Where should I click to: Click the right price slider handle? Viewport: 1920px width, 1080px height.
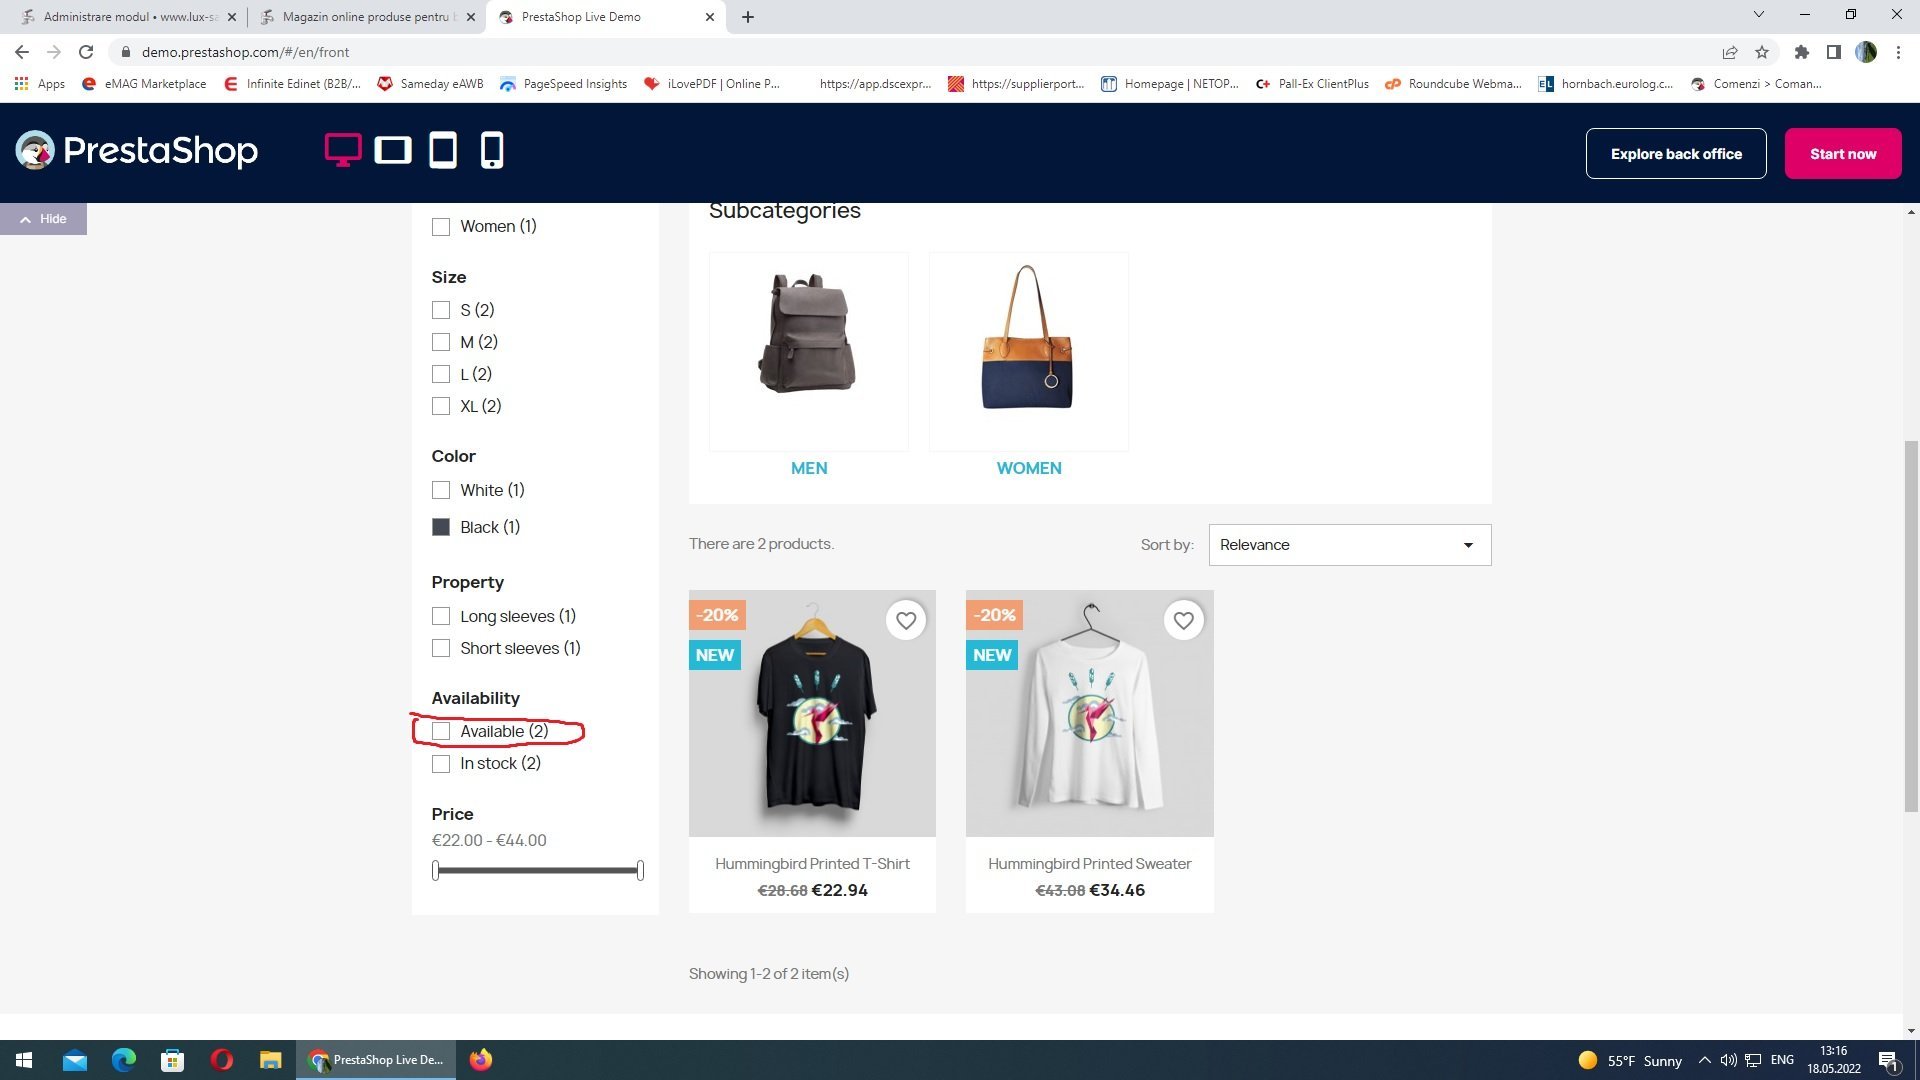640,870
